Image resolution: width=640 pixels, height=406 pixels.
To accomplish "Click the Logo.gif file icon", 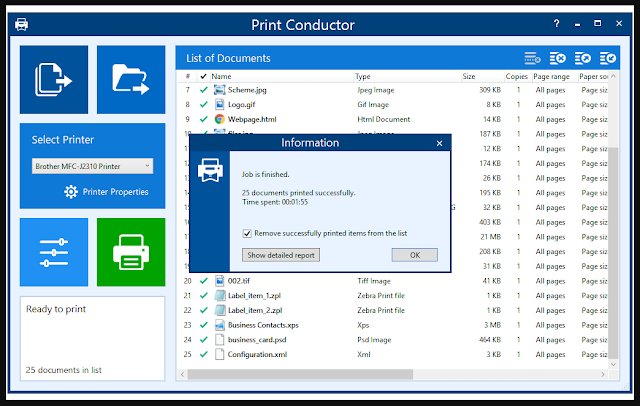I will [x=220, y=104].
